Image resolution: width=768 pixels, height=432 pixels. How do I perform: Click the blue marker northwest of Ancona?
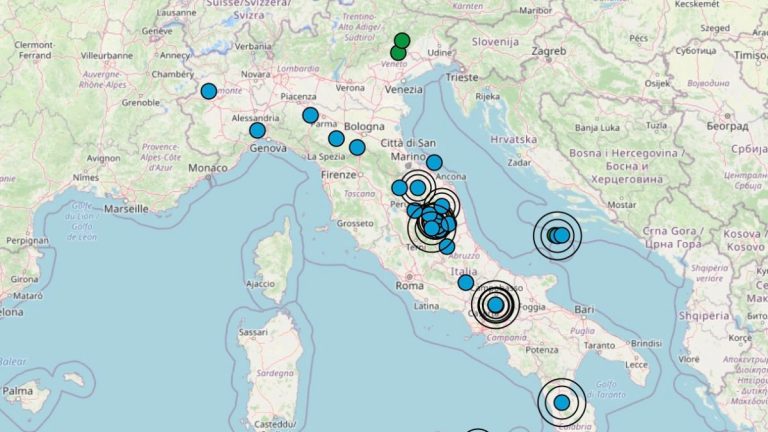click(434, 162)
